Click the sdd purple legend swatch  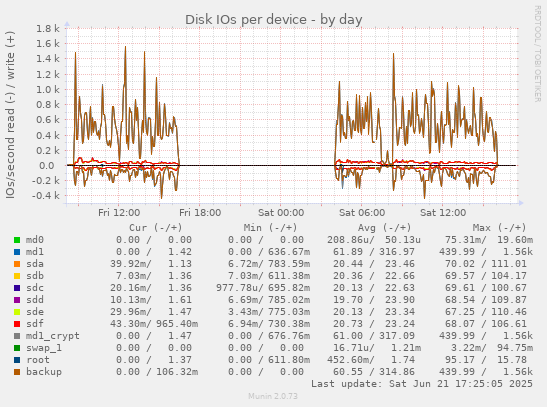click(x=17, y=300)
